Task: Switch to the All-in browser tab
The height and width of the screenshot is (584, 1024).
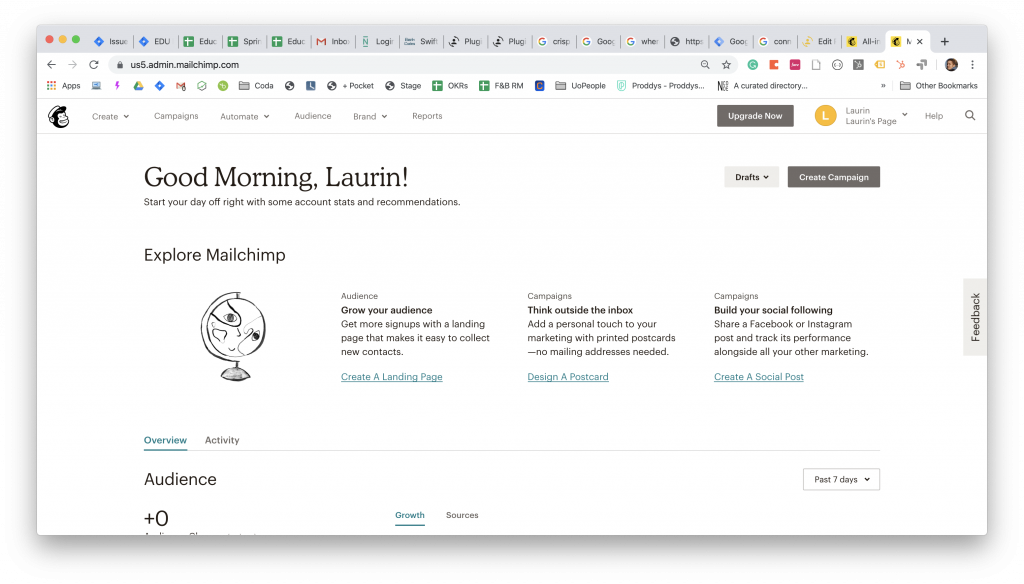Action: 863,42
